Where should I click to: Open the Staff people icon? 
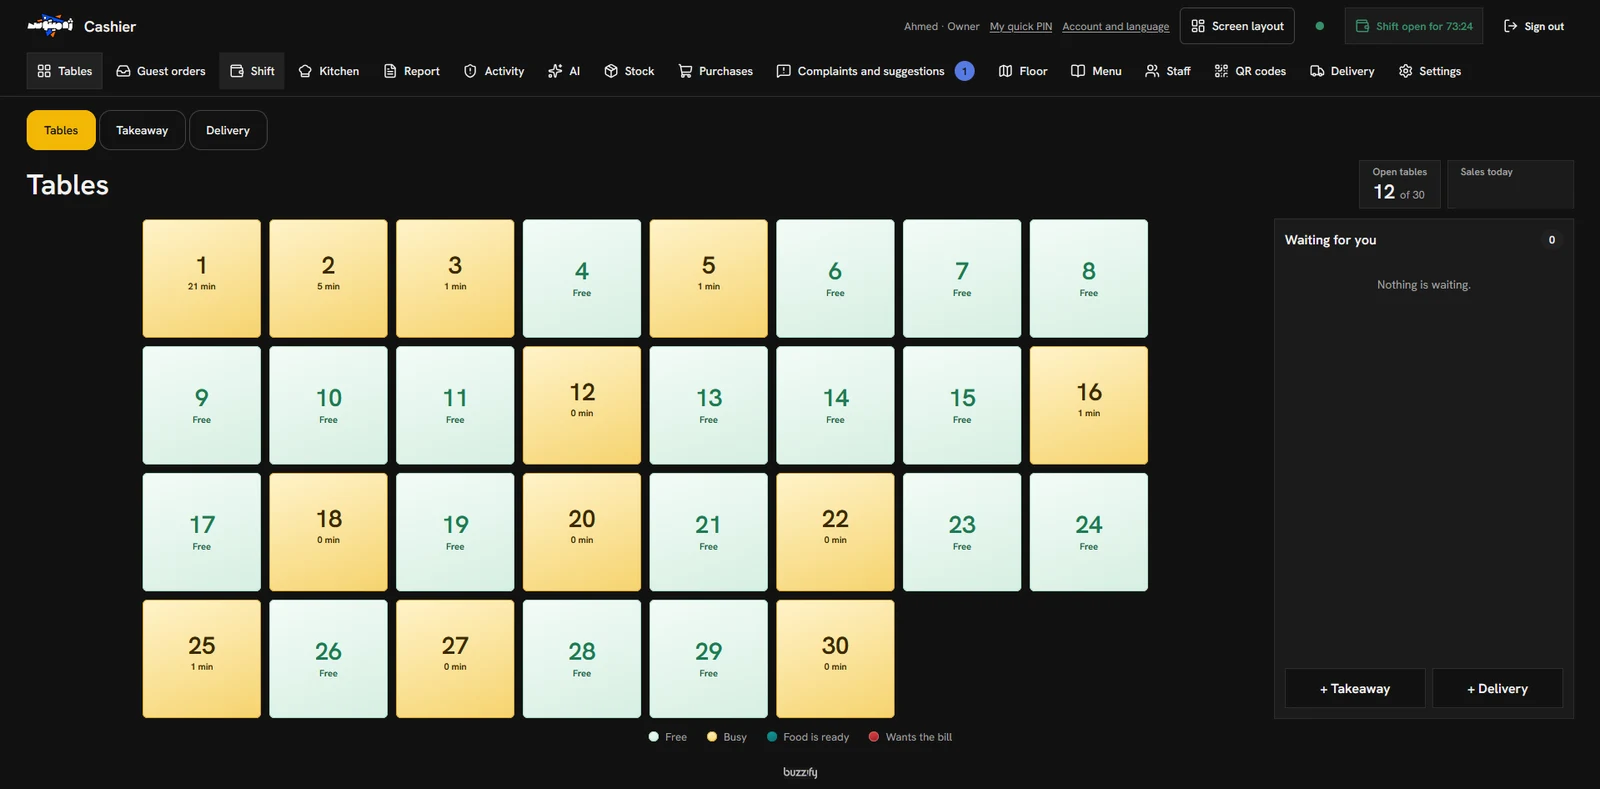coord(1152,71)
